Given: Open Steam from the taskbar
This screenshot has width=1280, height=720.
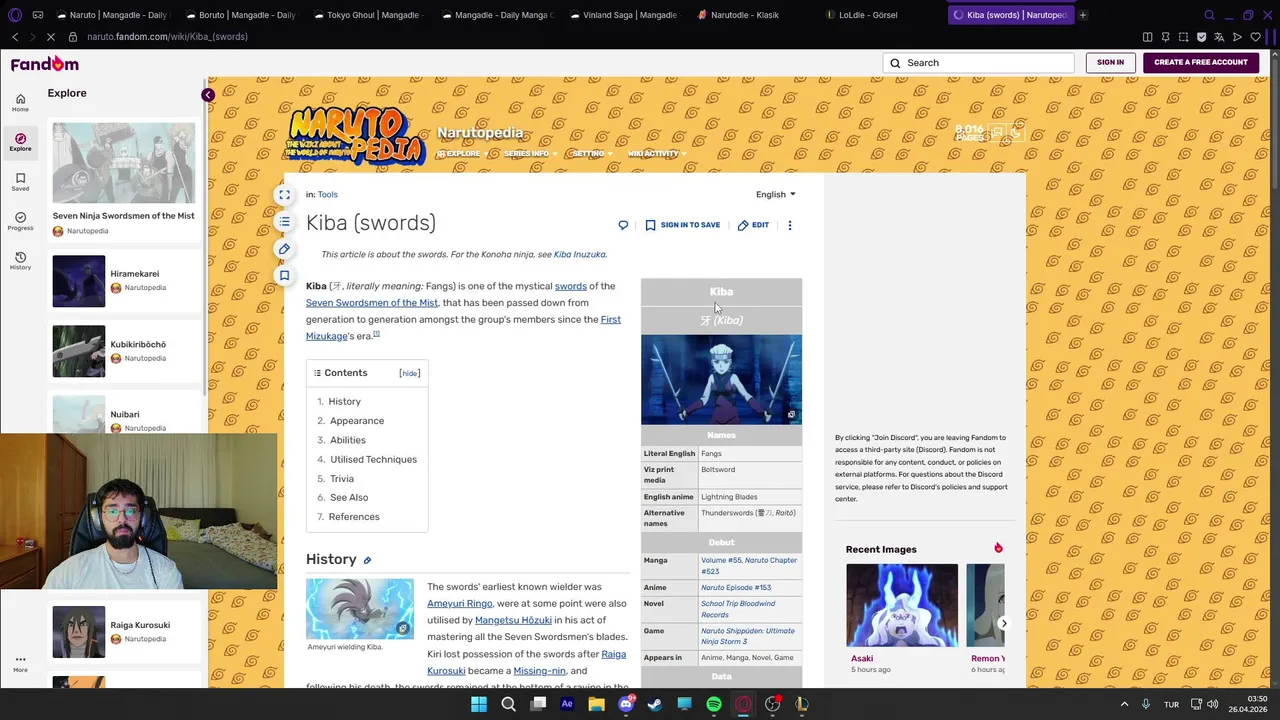Looking at the screenshot, I should pos(655,704).
